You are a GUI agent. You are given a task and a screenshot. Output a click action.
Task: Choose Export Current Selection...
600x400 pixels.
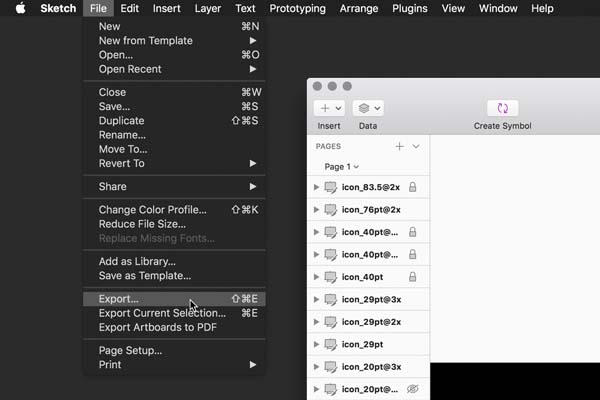click(x=174, y=313)
